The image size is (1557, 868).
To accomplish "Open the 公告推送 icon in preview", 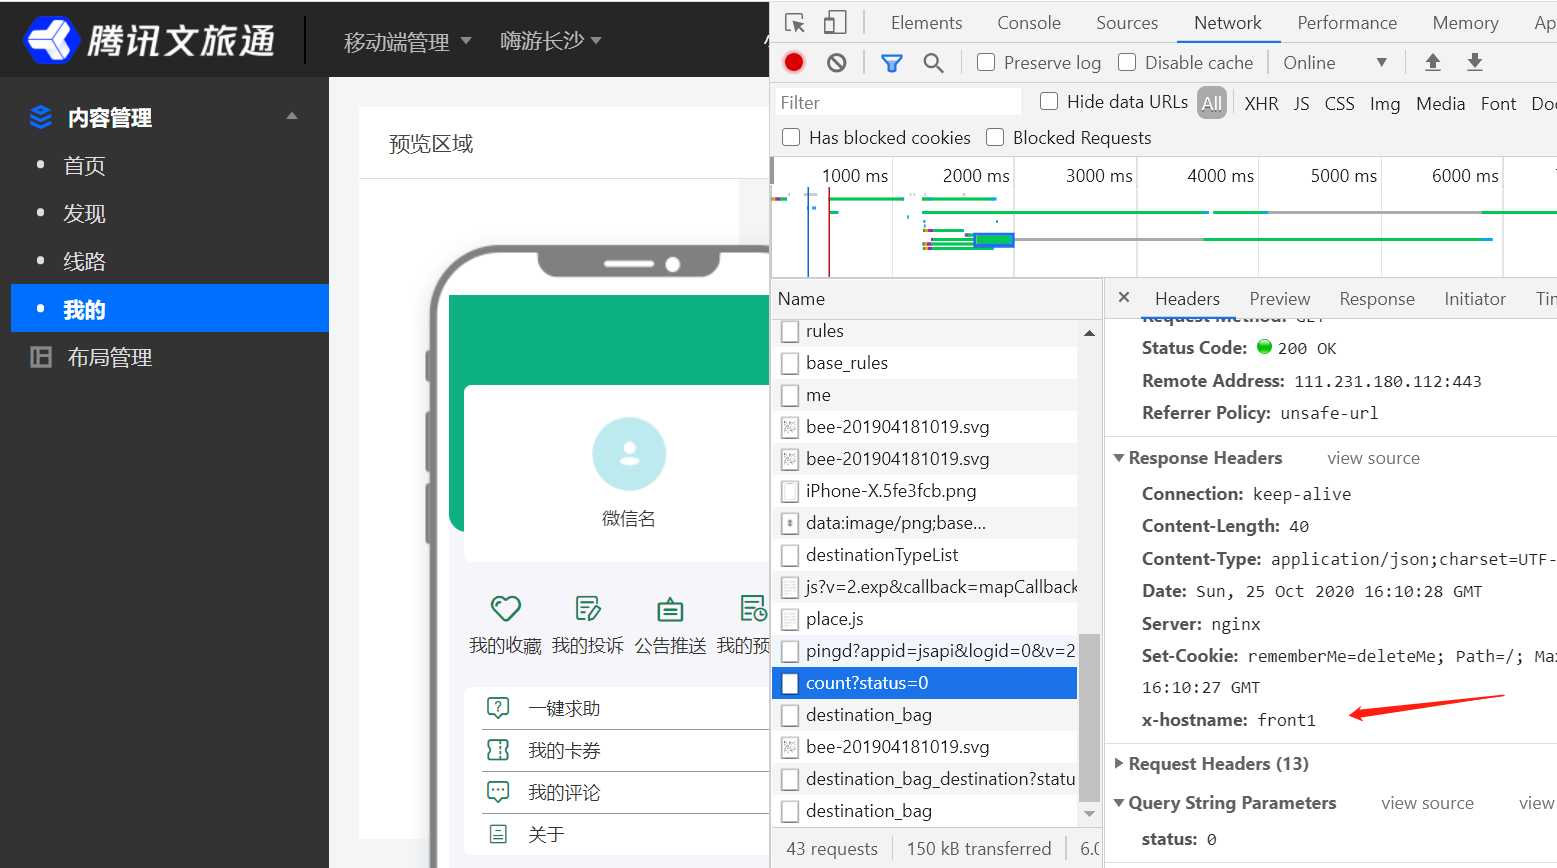I will pos(669,608).
